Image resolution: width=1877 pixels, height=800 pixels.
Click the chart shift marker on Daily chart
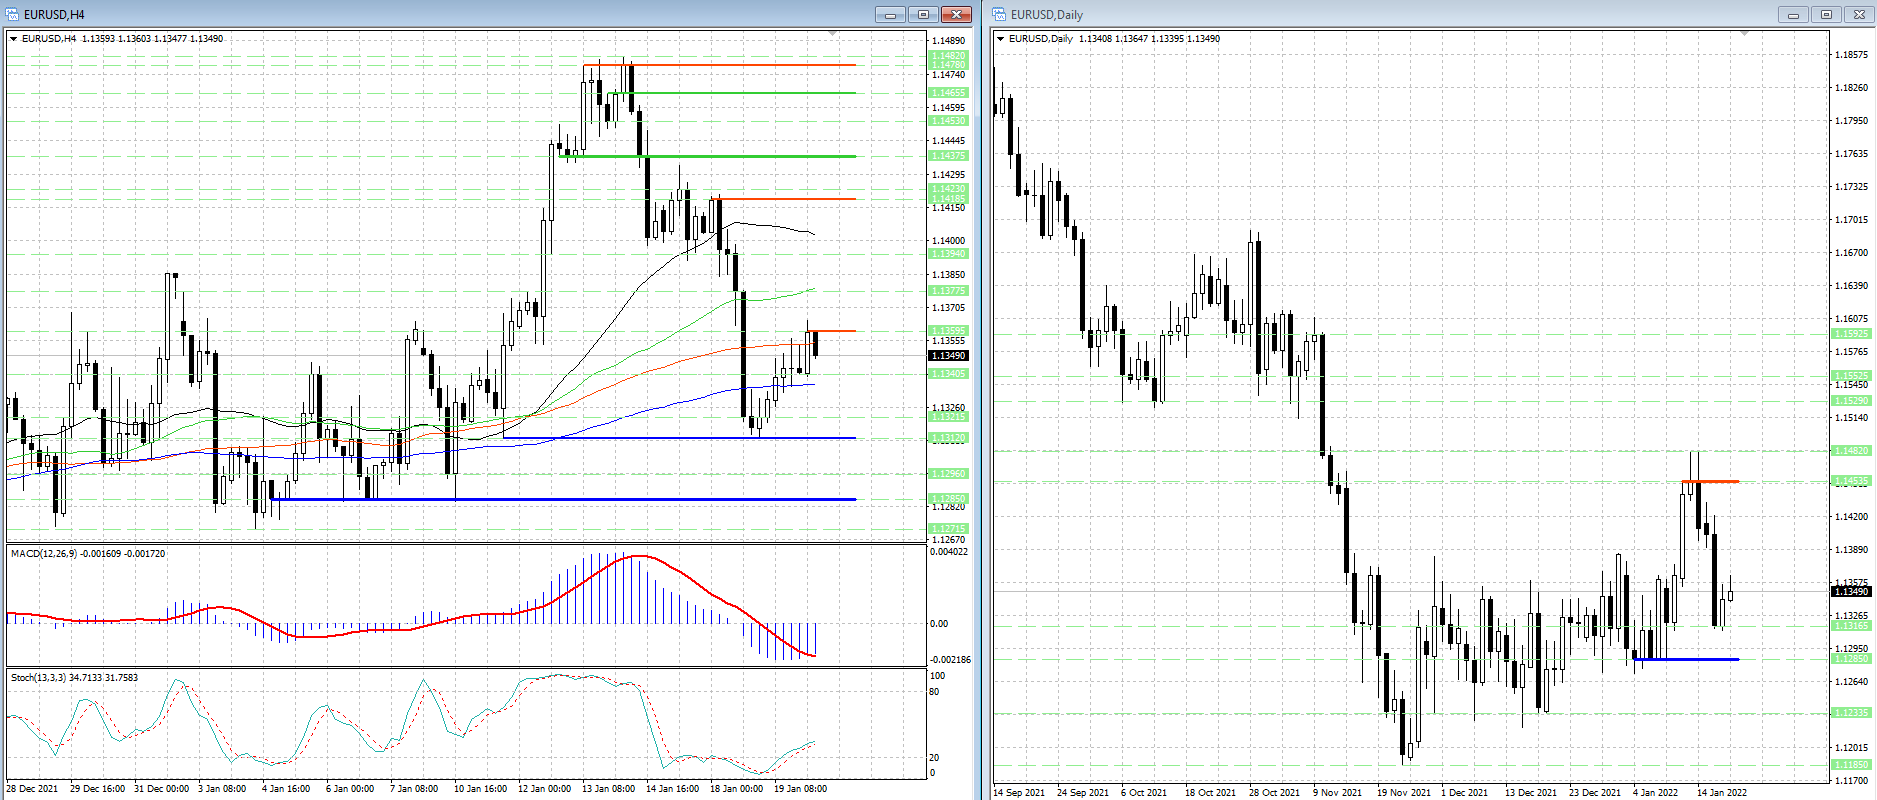(1745, 34)
